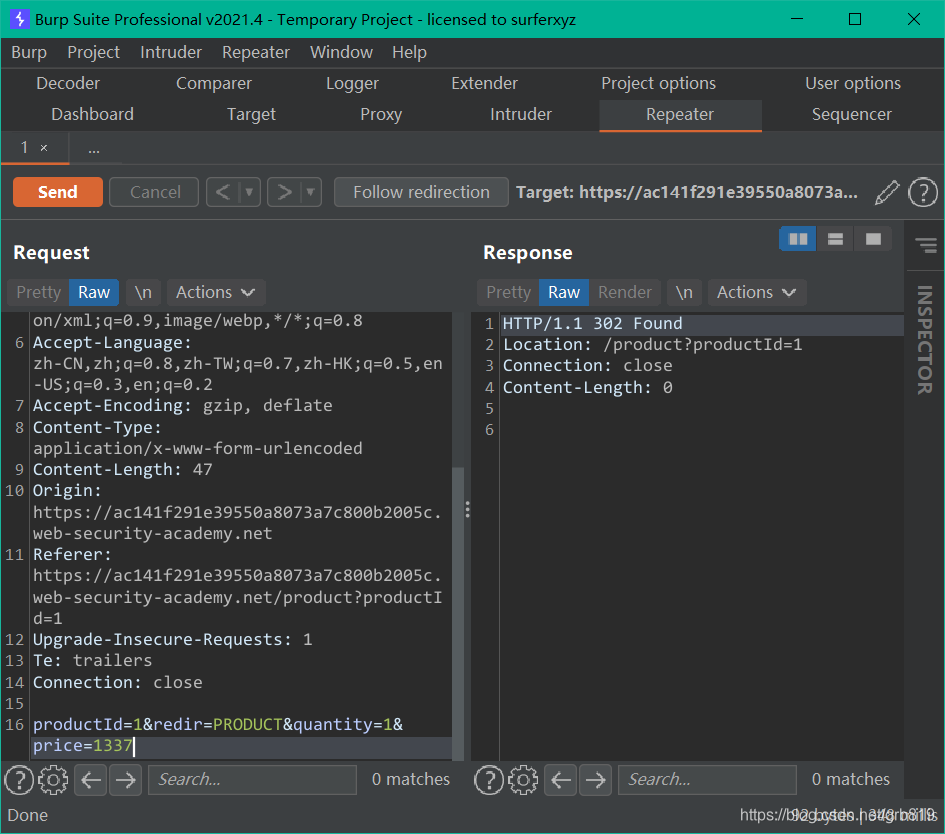The image size is (945, 834).
Task: Toggle request Pretty view
Action: tap(39, 292)
